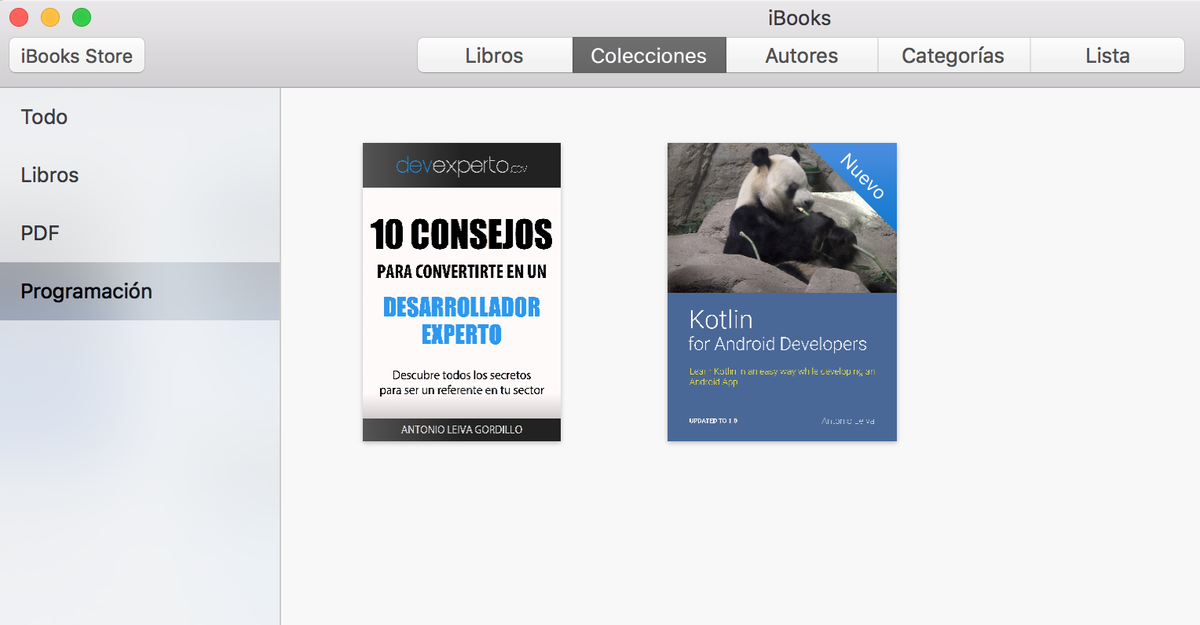Open the PDF collection in sidebar
Image resolution: width=1200 pixels, height=625 pixels.
pos(140,233)
